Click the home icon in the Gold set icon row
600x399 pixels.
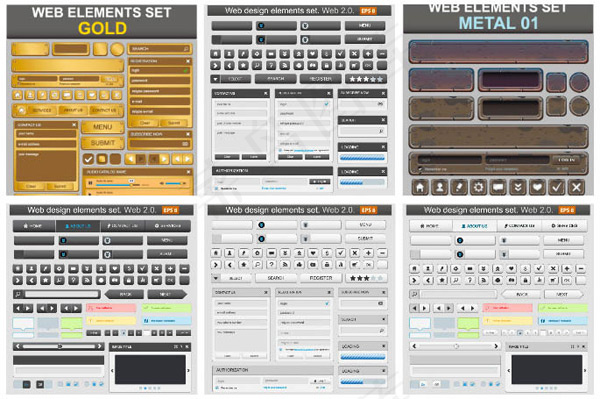pyautogui.click(x=18, y=95)
